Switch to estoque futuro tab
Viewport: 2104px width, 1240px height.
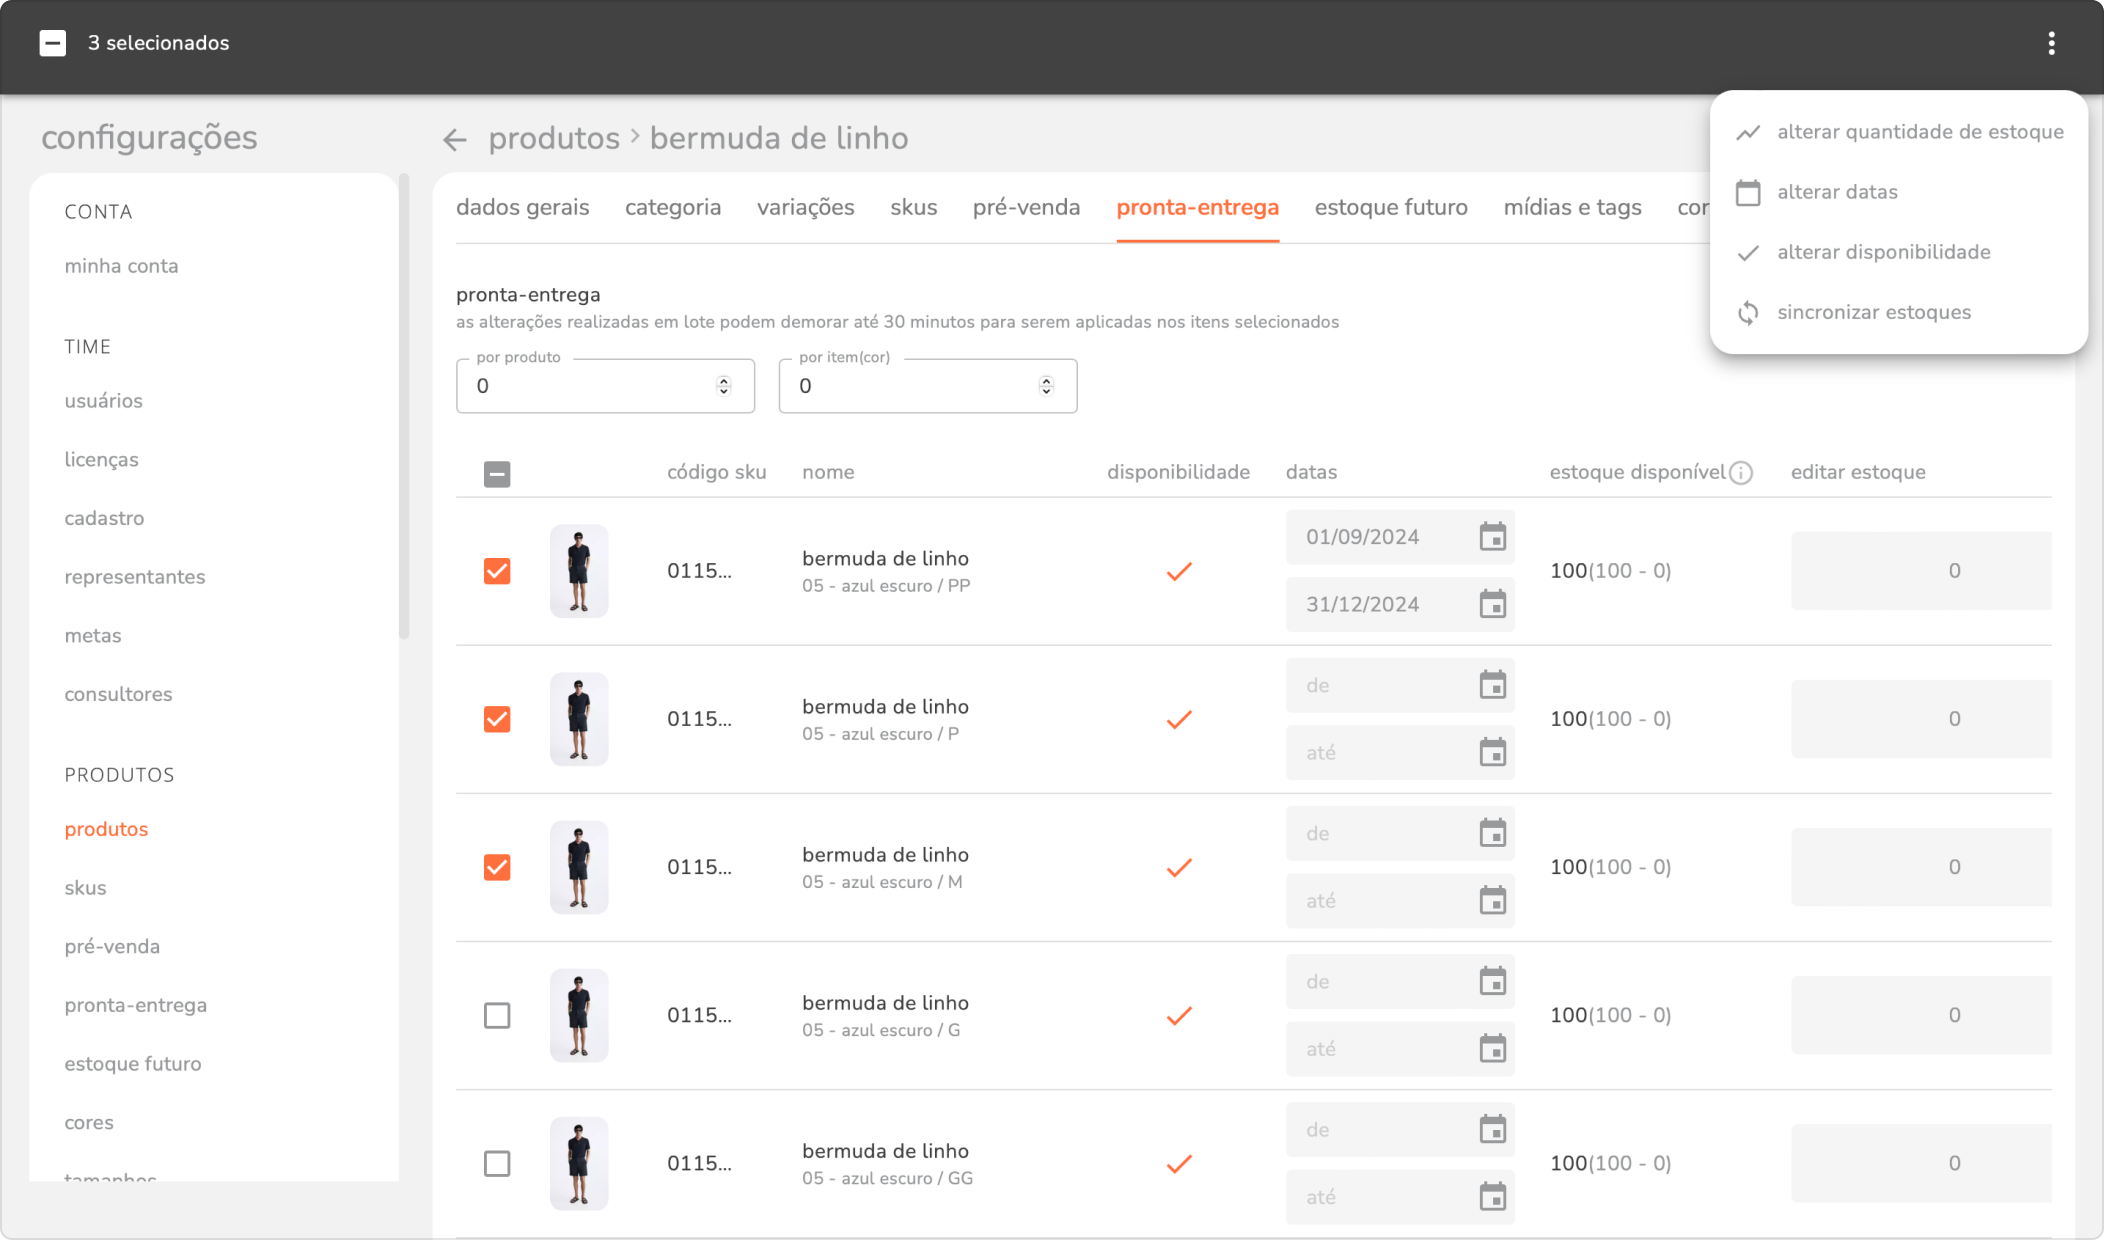pyautogui.click(x=1390, y=207)
